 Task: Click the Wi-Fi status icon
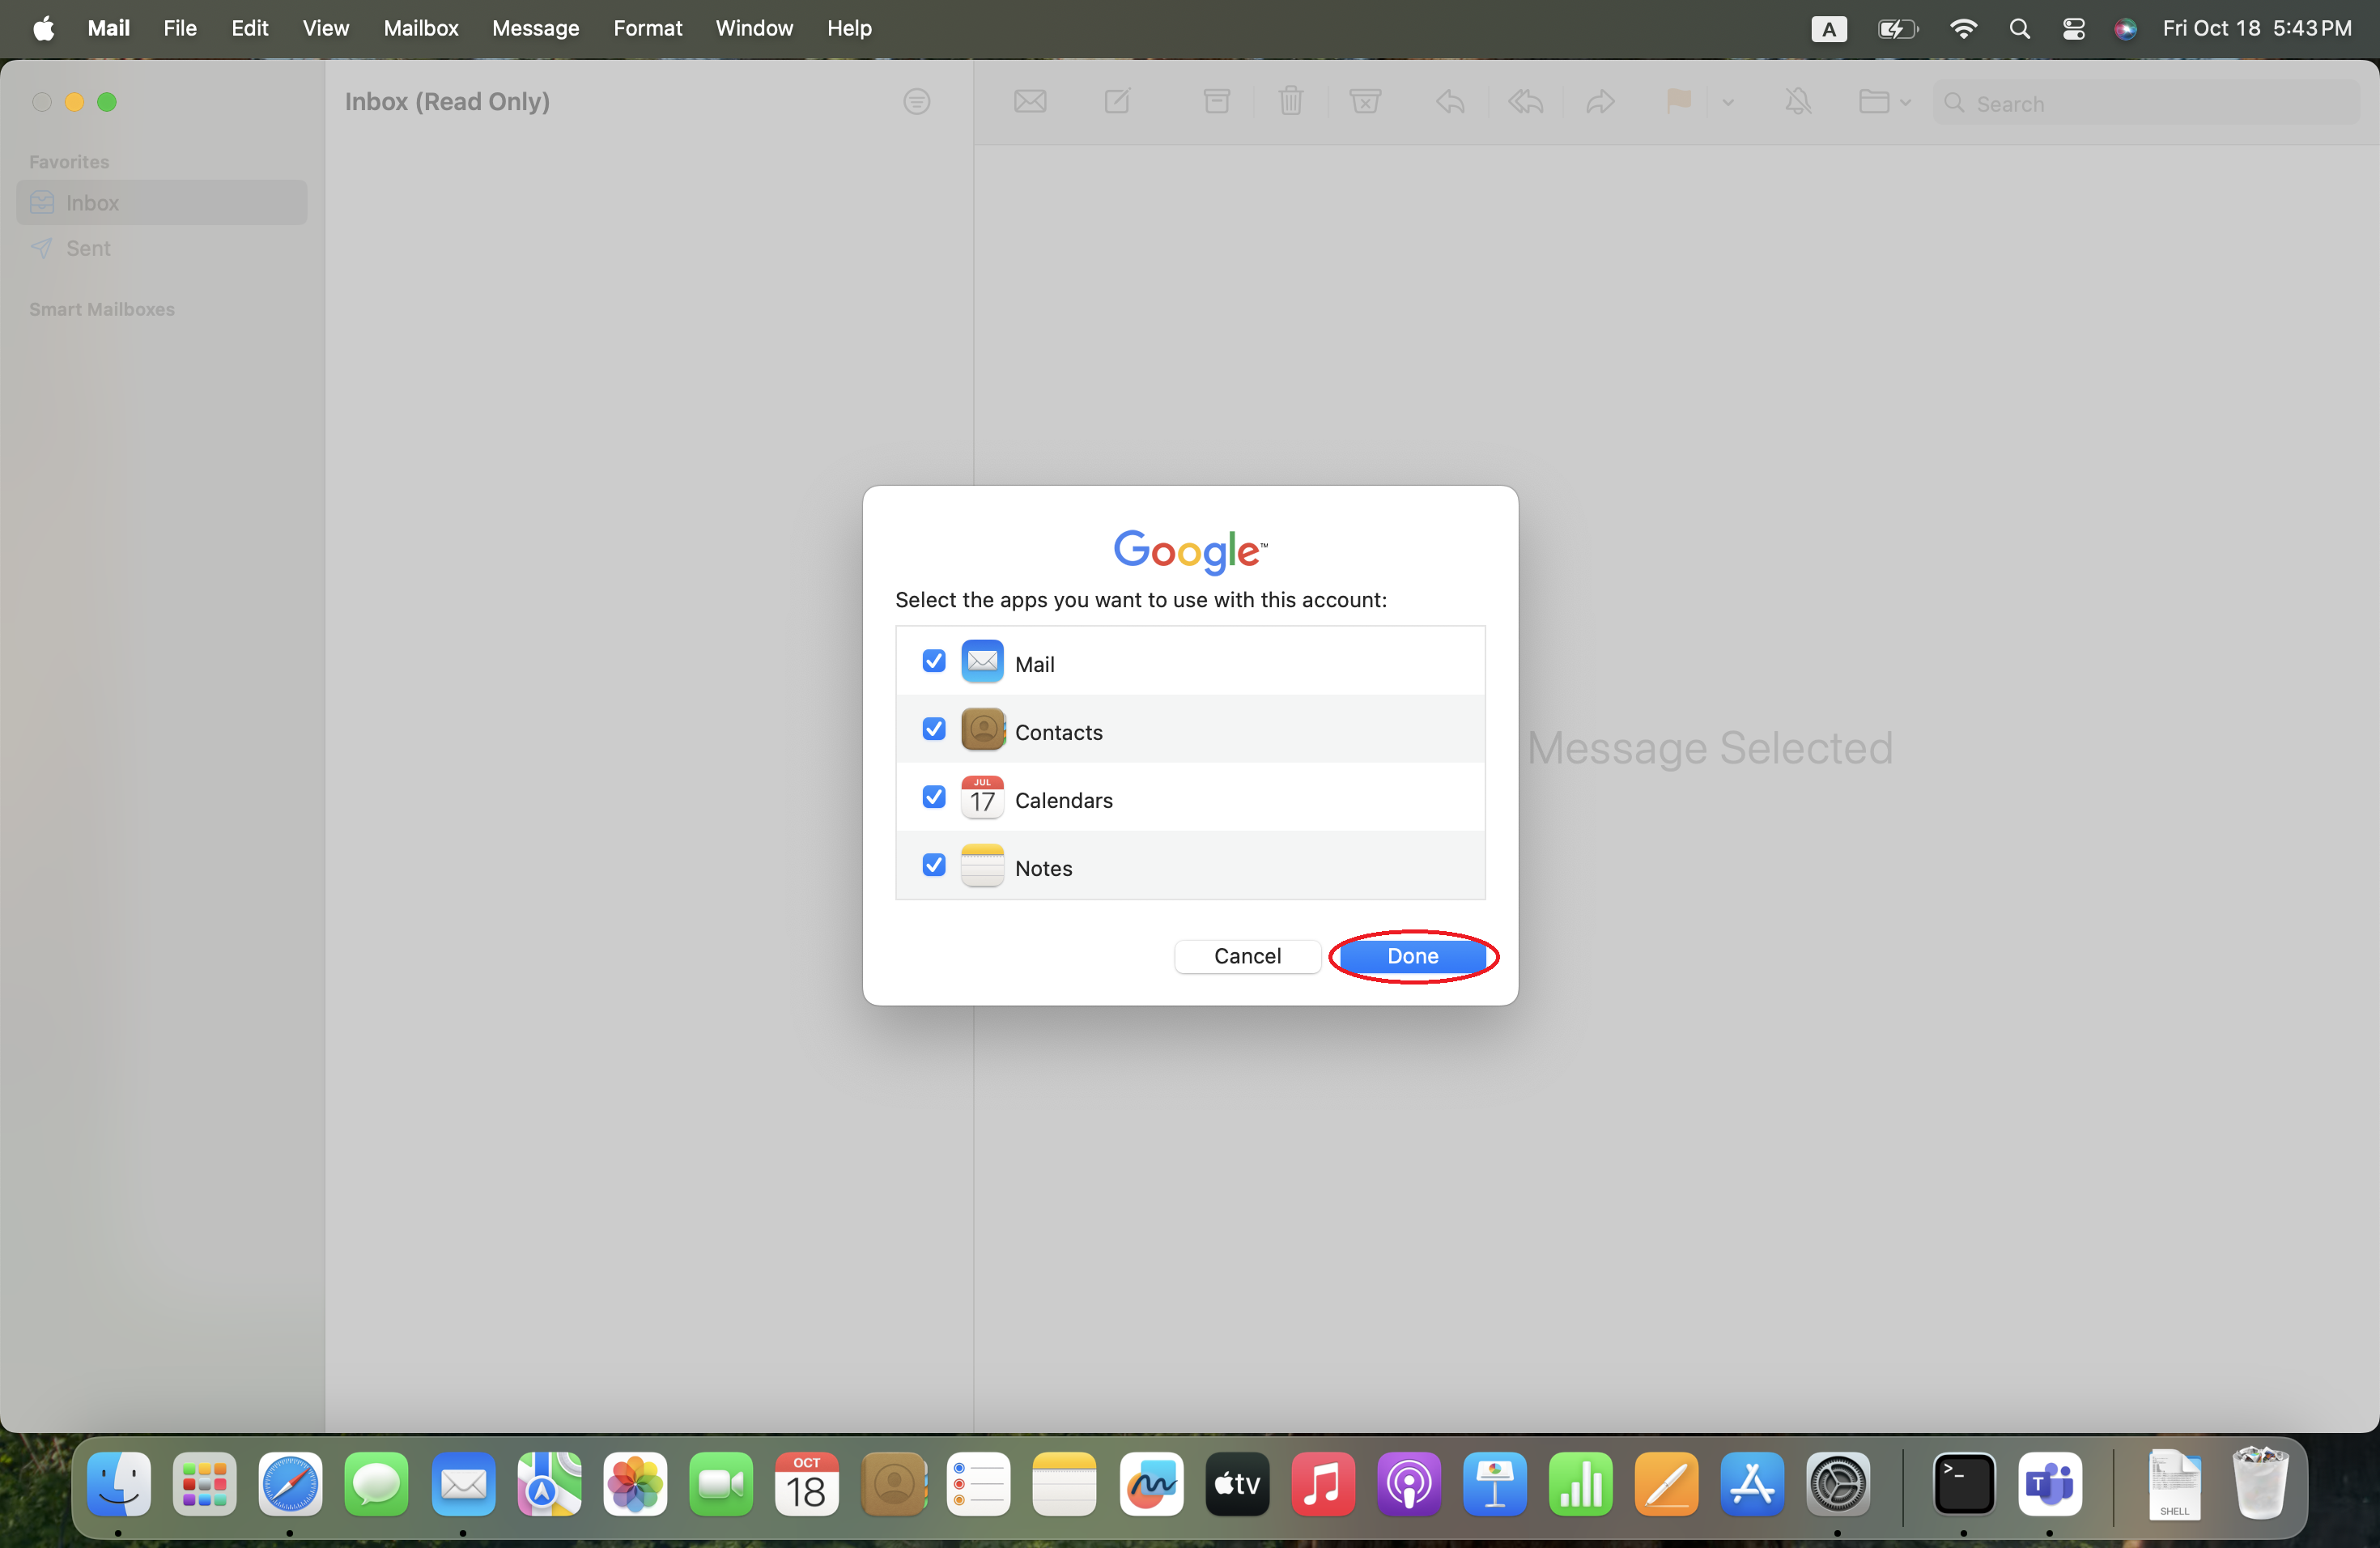point(1963,28)
